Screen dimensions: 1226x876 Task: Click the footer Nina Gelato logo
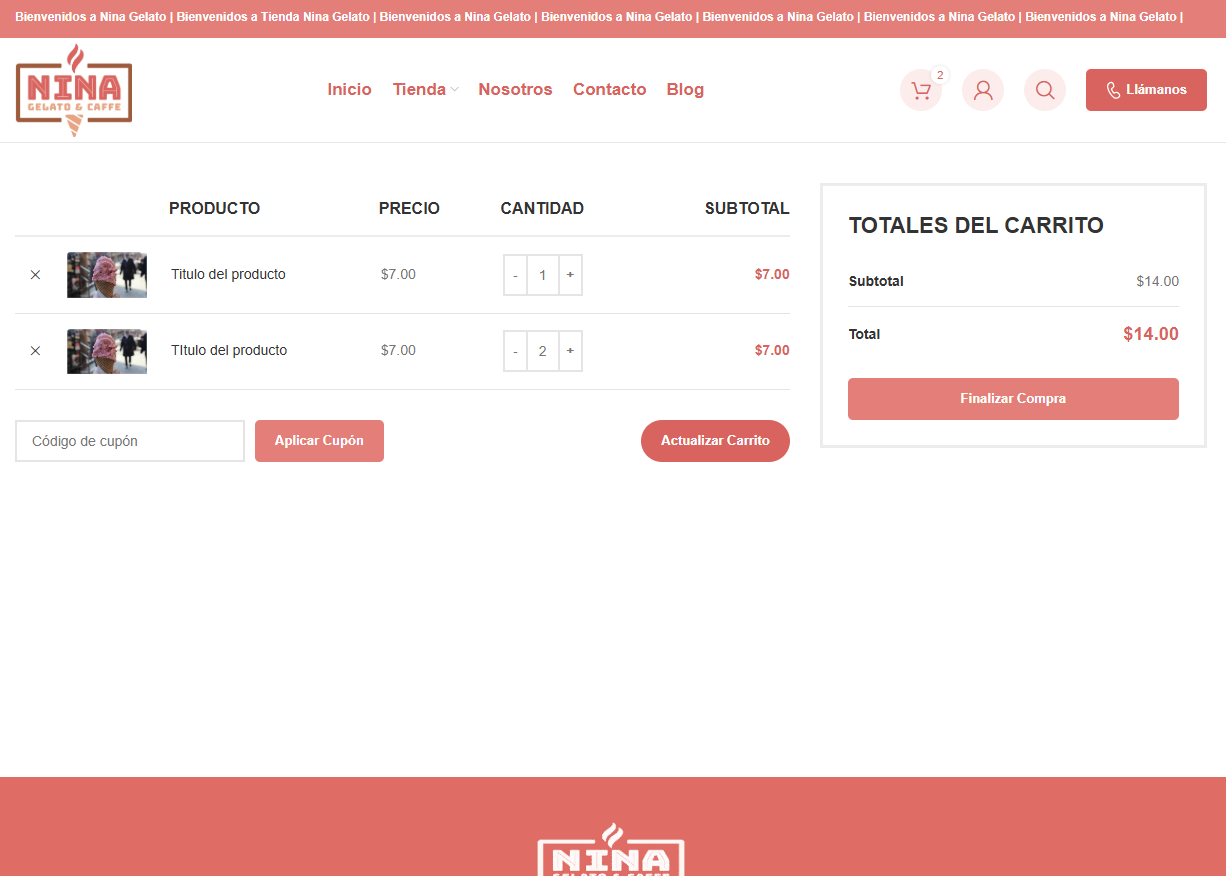(x=611, y=852)
